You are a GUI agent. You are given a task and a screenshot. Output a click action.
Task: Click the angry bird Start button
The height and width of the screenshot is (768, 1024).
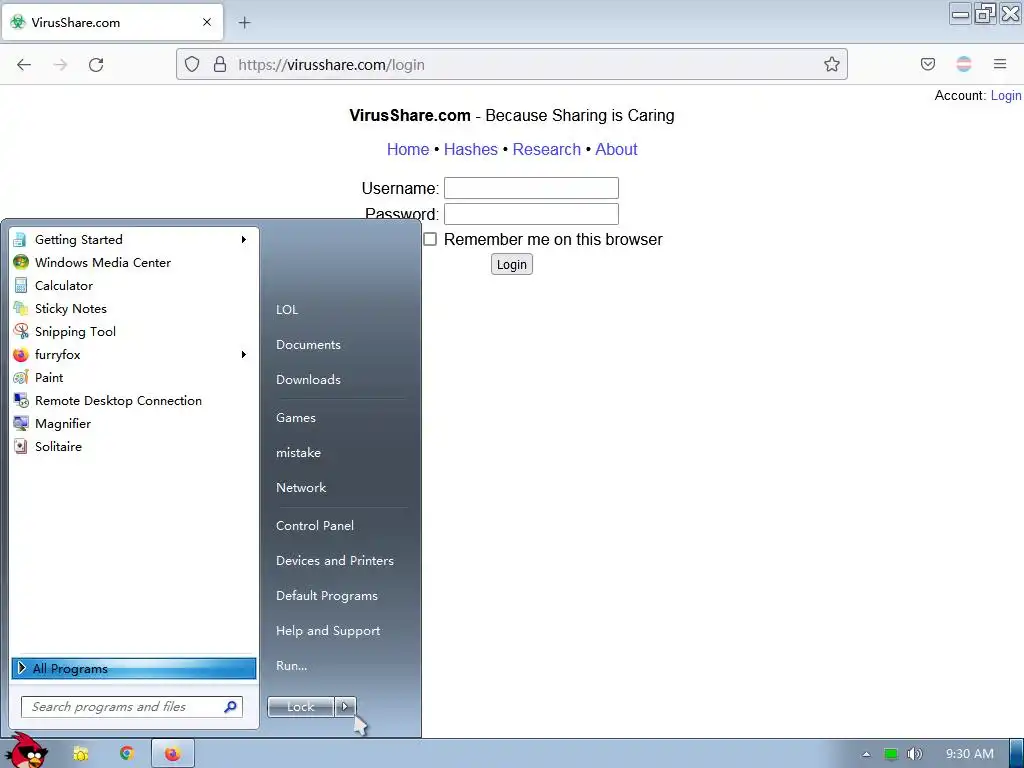click(28, 751)
